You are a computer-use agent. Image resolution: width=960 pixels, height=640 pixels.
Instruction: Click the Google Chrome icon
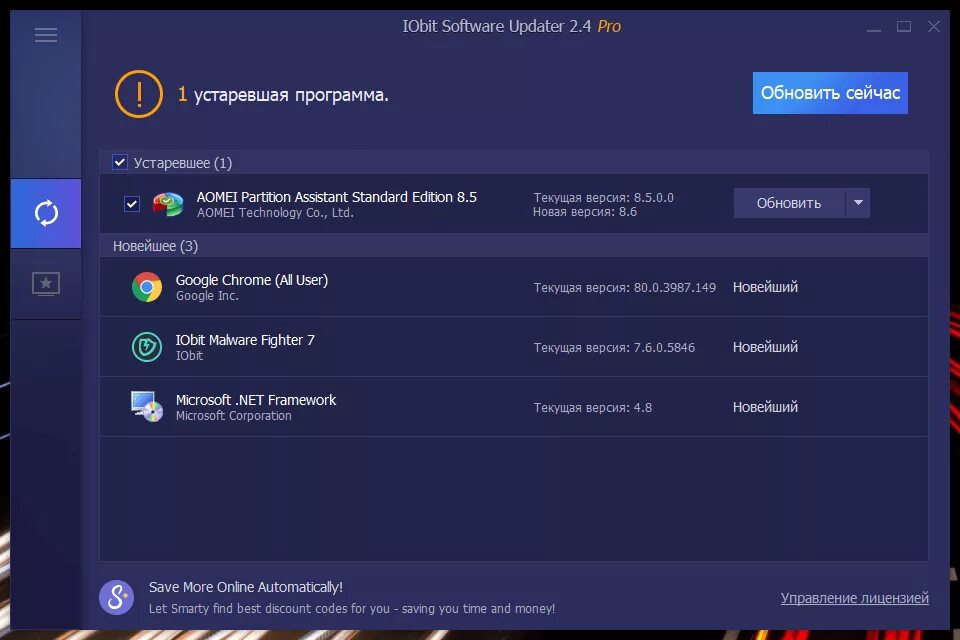(147, 287)
